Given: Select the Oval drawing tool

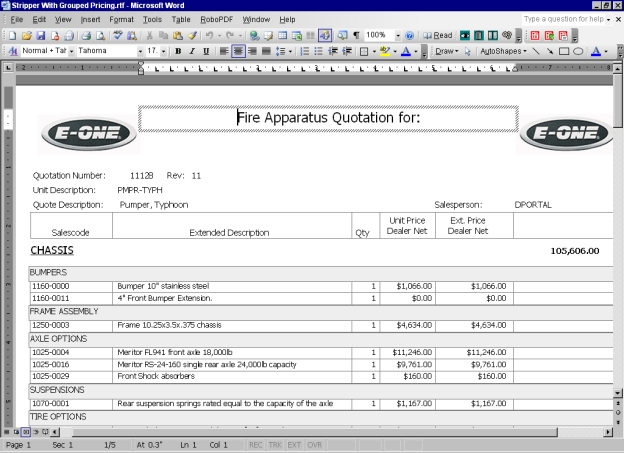Looking at the screenshot, I should click(x=578, y=51).
